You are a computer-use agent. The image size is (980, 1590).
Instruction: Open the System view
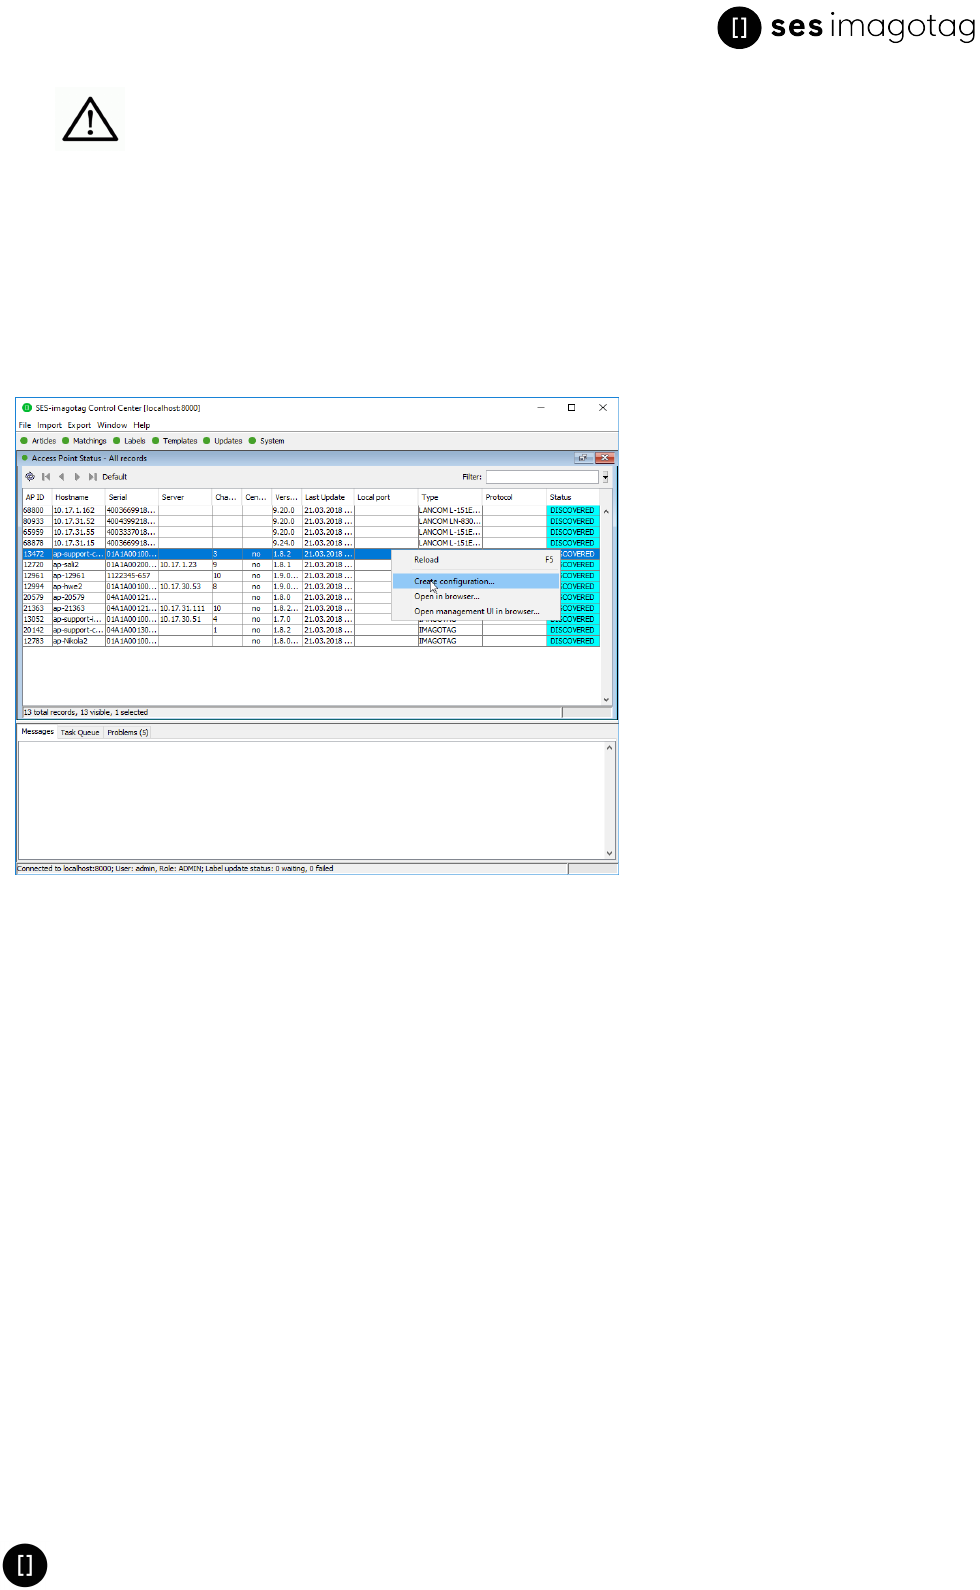point(267,441)
